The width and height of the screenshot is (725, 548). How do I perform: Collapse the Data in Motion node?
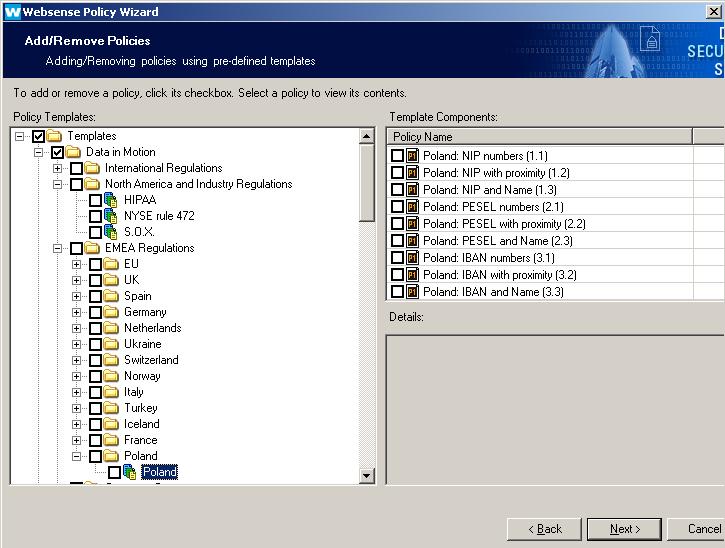(x=38, y=152)
